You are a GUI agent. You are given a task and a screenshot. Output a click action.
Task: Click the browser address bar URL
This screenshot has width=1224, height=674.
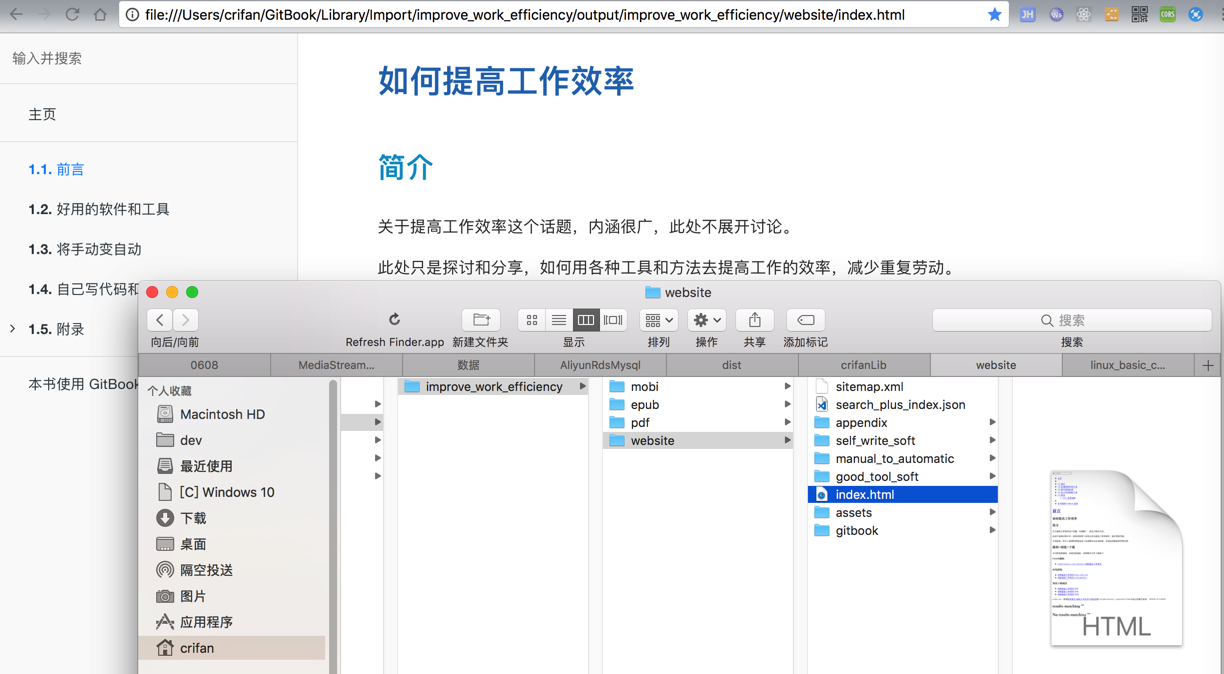[525, 15]
